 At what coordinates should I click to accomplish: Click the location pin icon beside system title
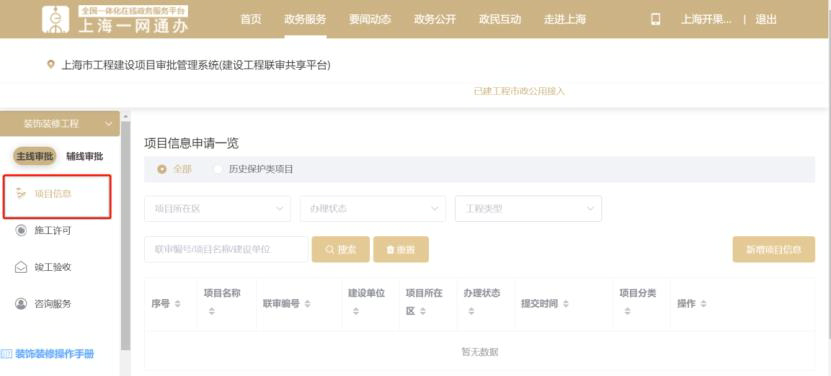coord(51,65)
